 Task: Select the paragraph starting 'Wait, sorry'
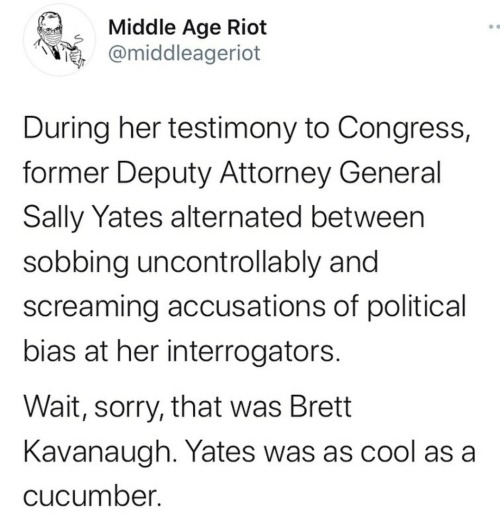[x=249, y=451]
